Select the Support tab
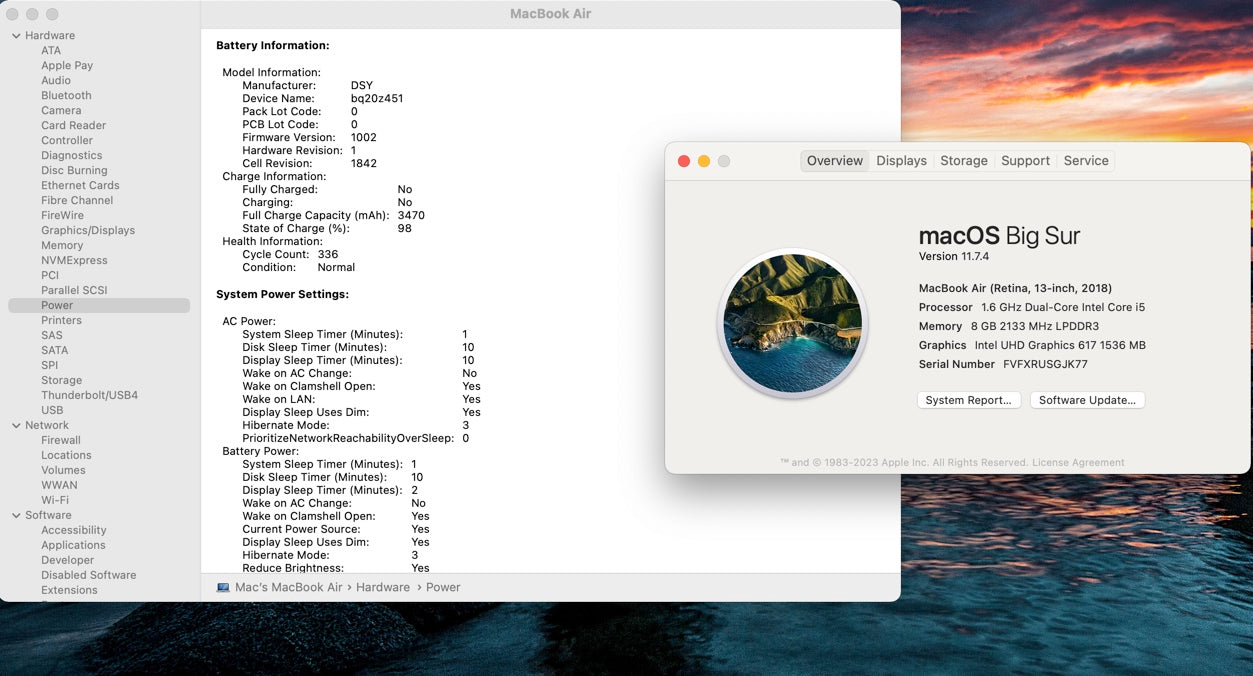The height and width of the screenshot is (676, 1253). [1025, 161]
